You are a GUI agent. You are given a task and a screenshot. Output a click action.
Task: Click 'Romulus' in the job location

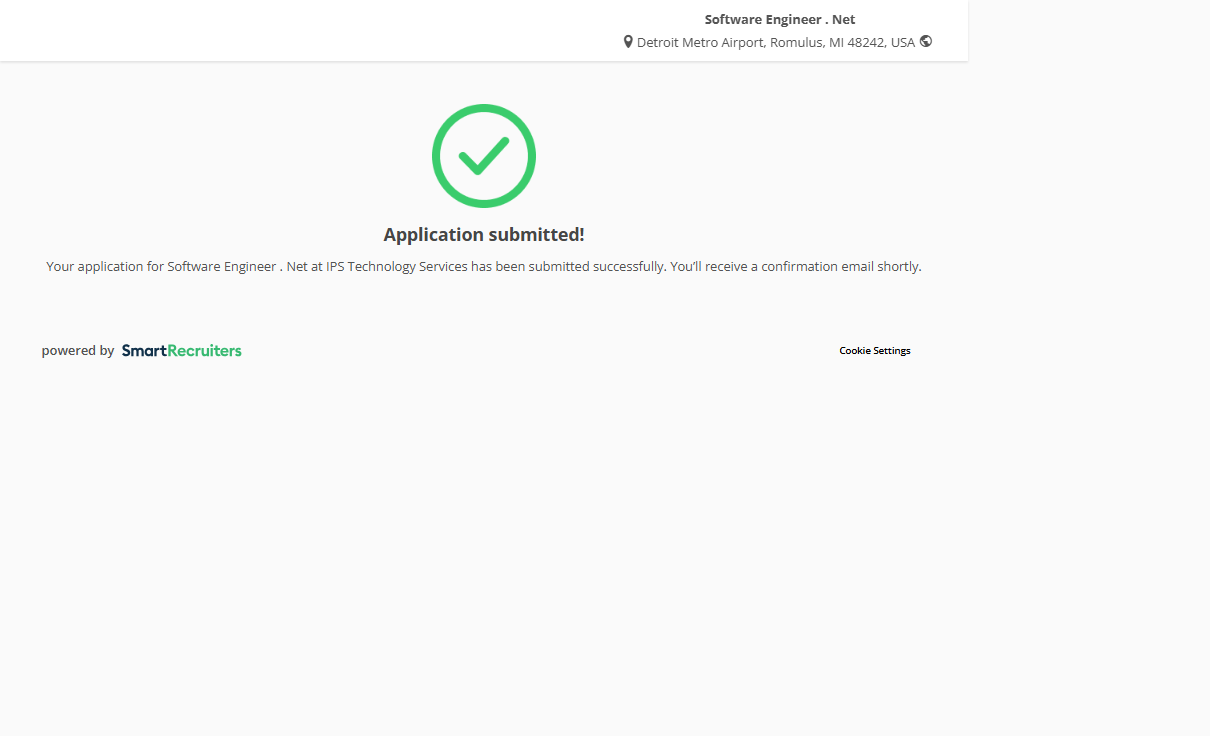[796, 43]
